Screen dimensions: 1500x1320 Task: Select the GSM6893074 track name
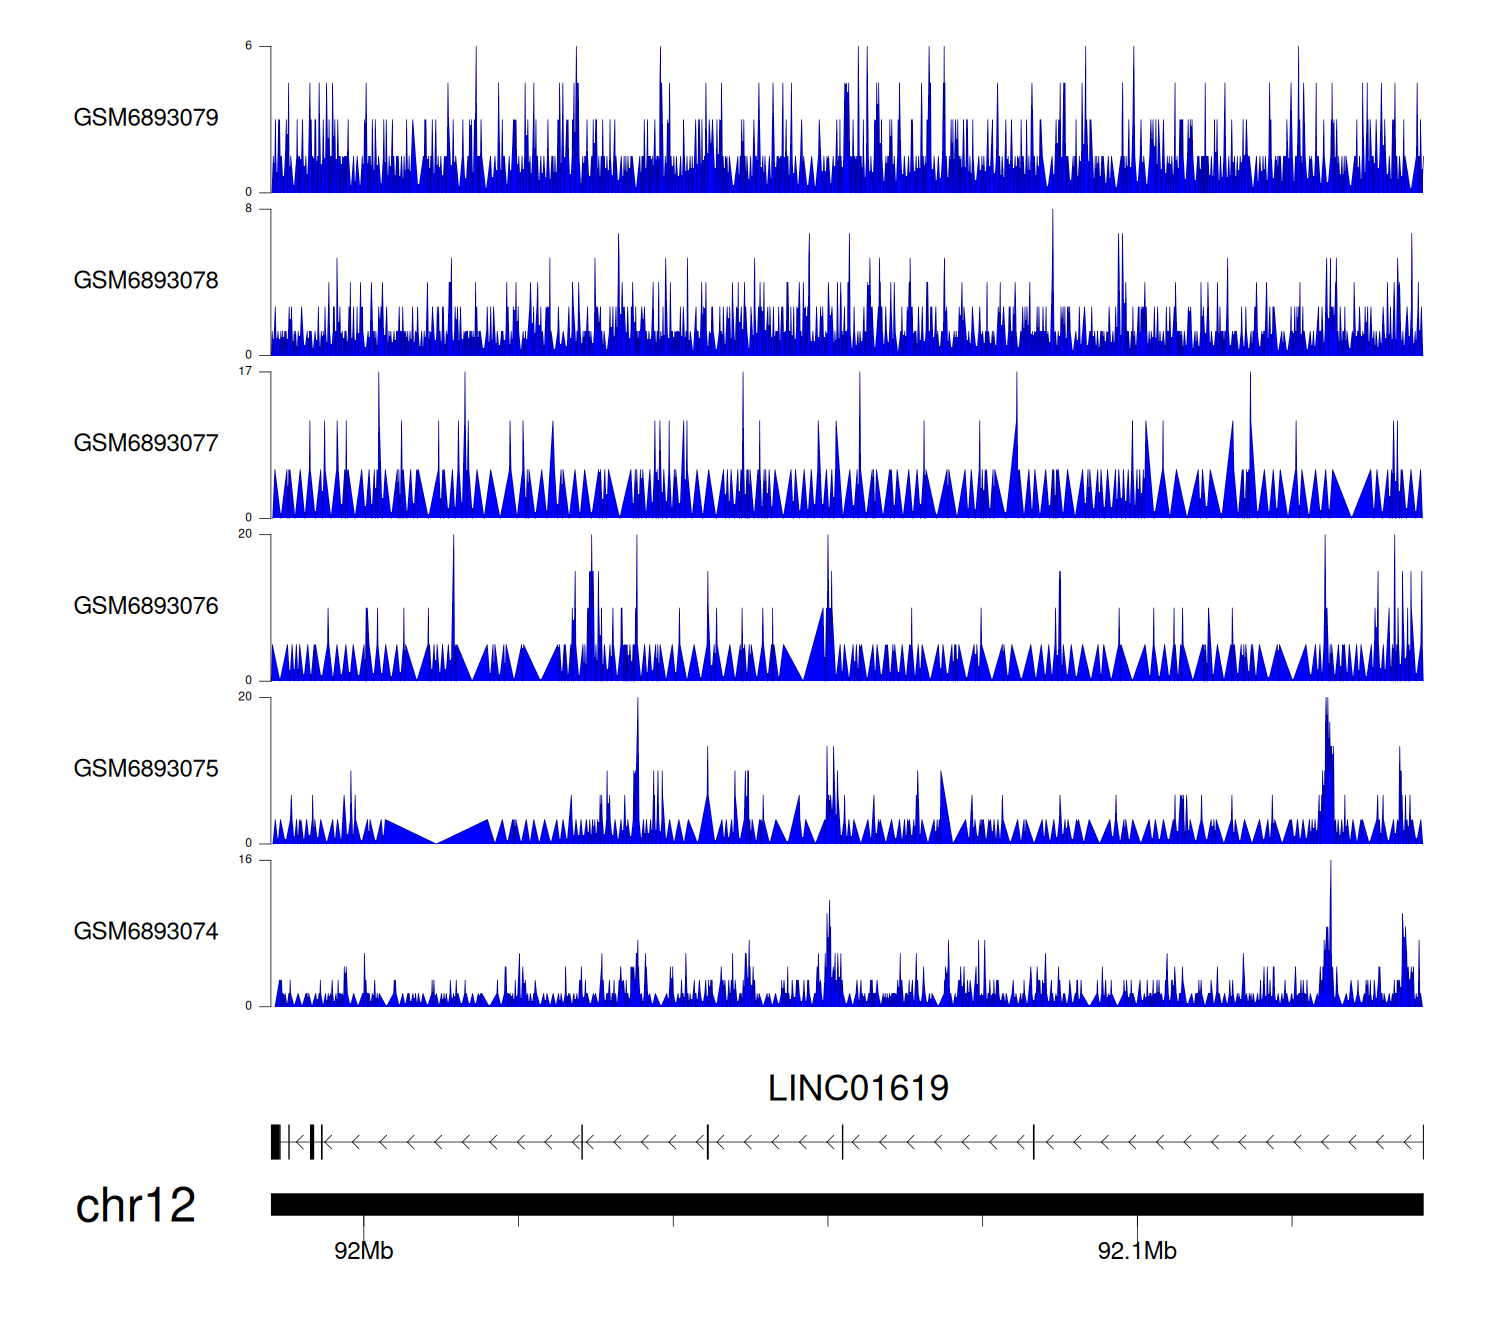[x=146, y=931]
